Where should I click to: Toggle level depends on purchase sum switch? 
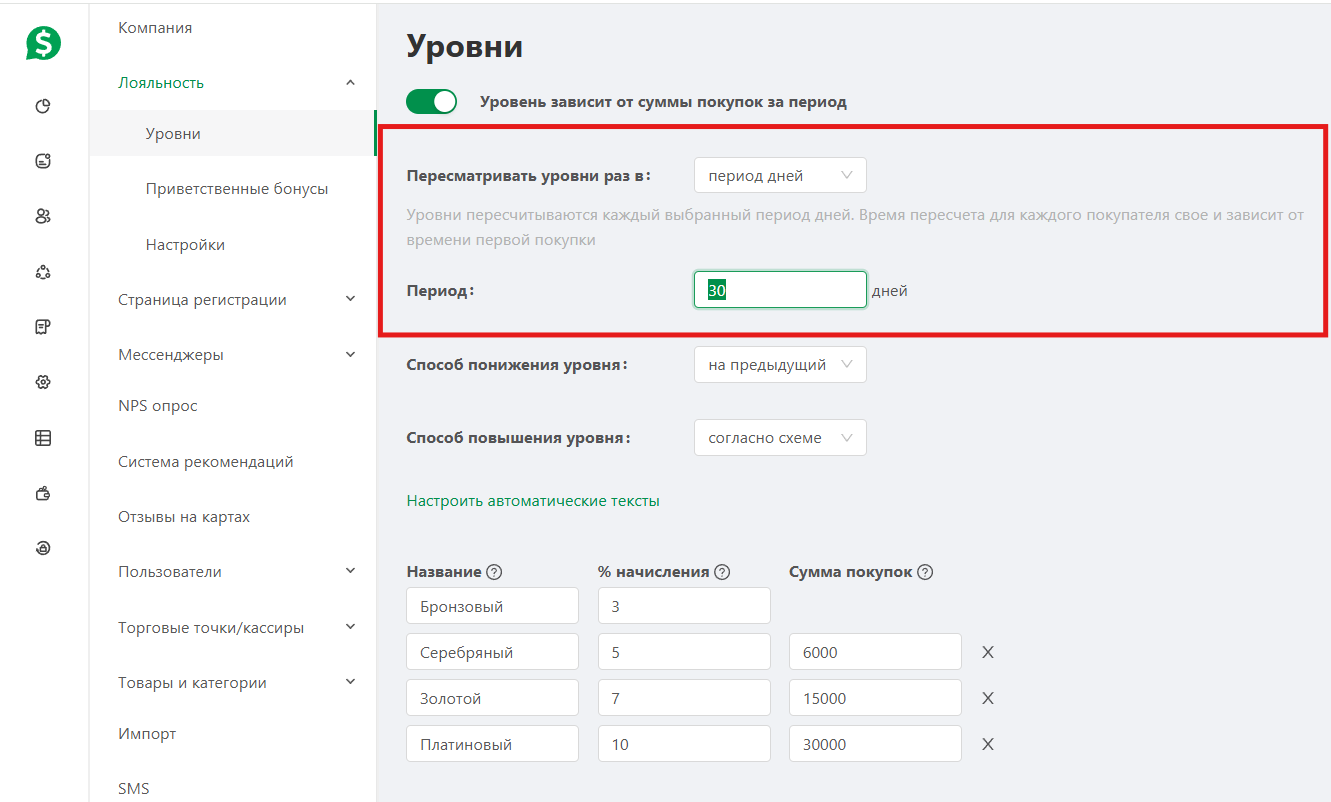click(431, 101)
